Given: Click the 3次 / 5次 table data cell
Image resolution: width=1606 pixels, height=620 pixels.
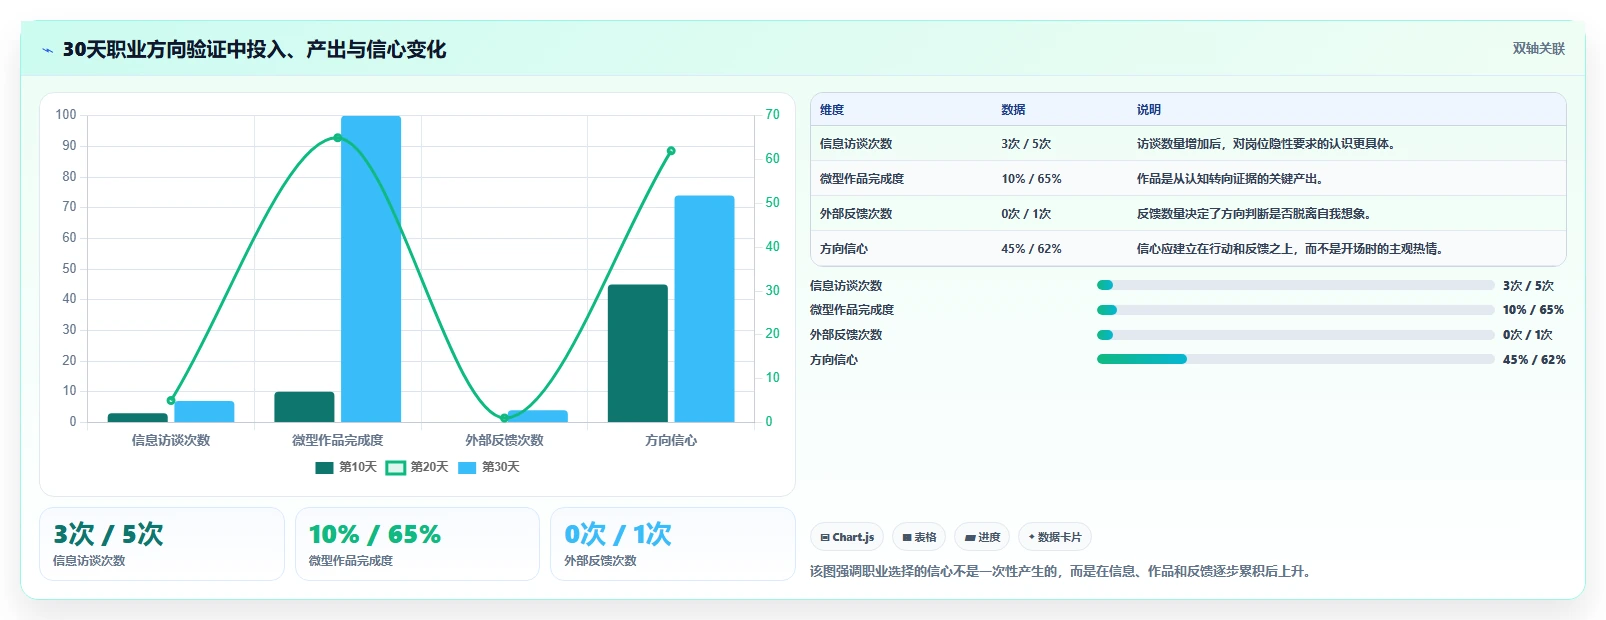Looking at the screenshot, I should (1026, 144).
